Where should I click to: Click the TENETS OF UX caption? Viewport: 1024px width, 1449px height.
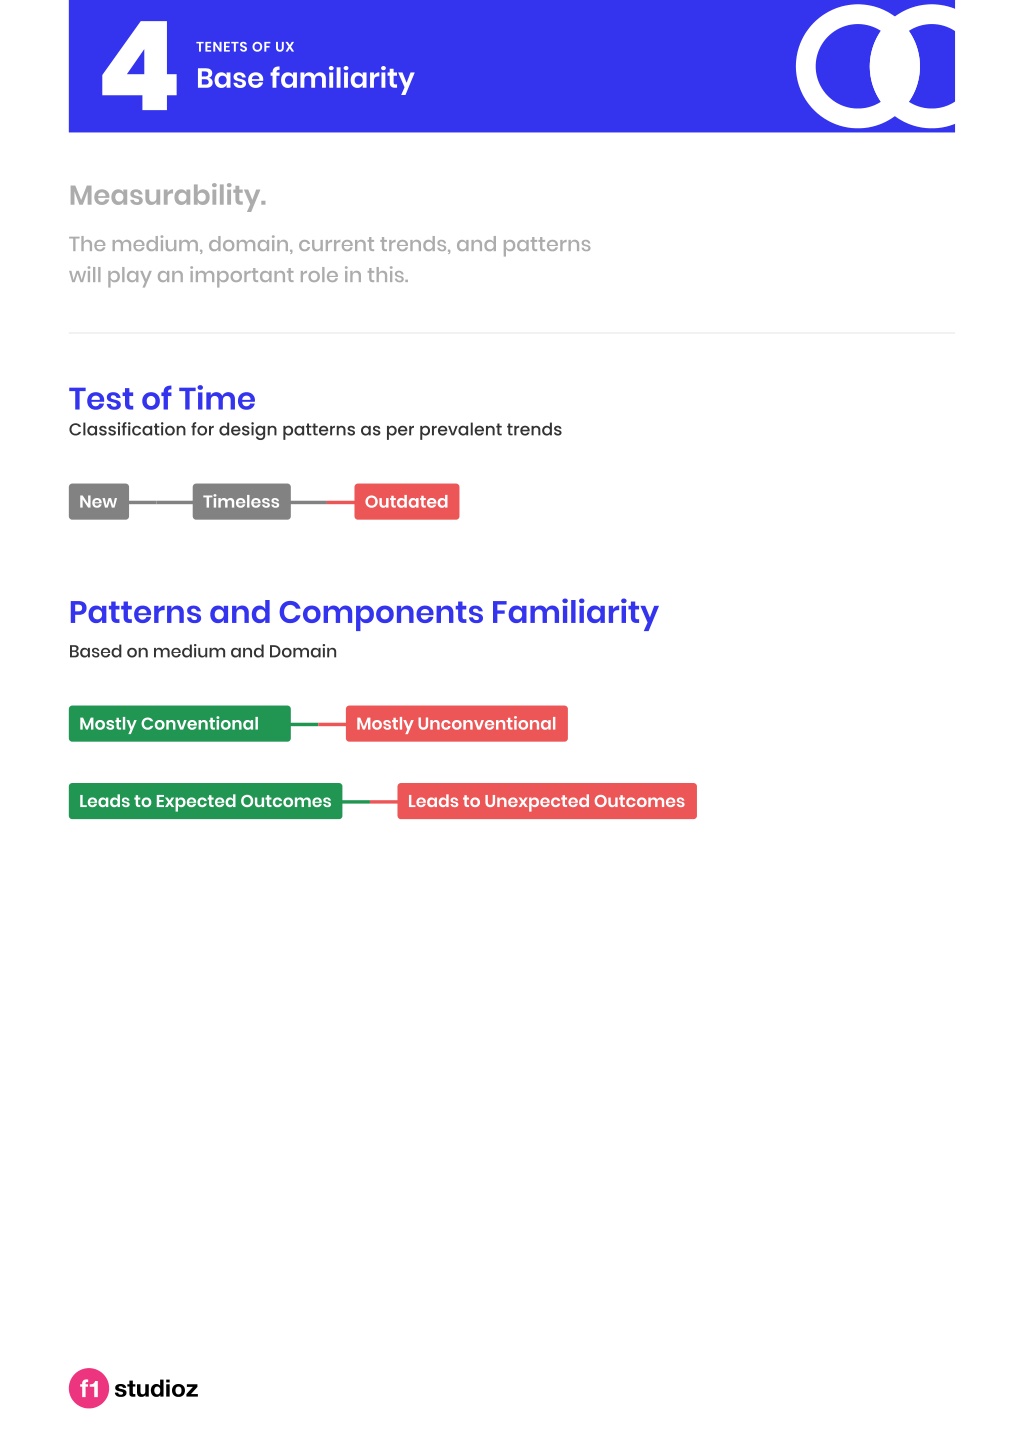[245, 47]
